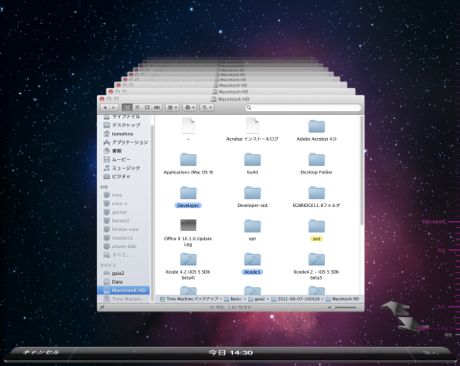Click the file list vertical scrollbar

pyautogui.click(x=362, y=171)
